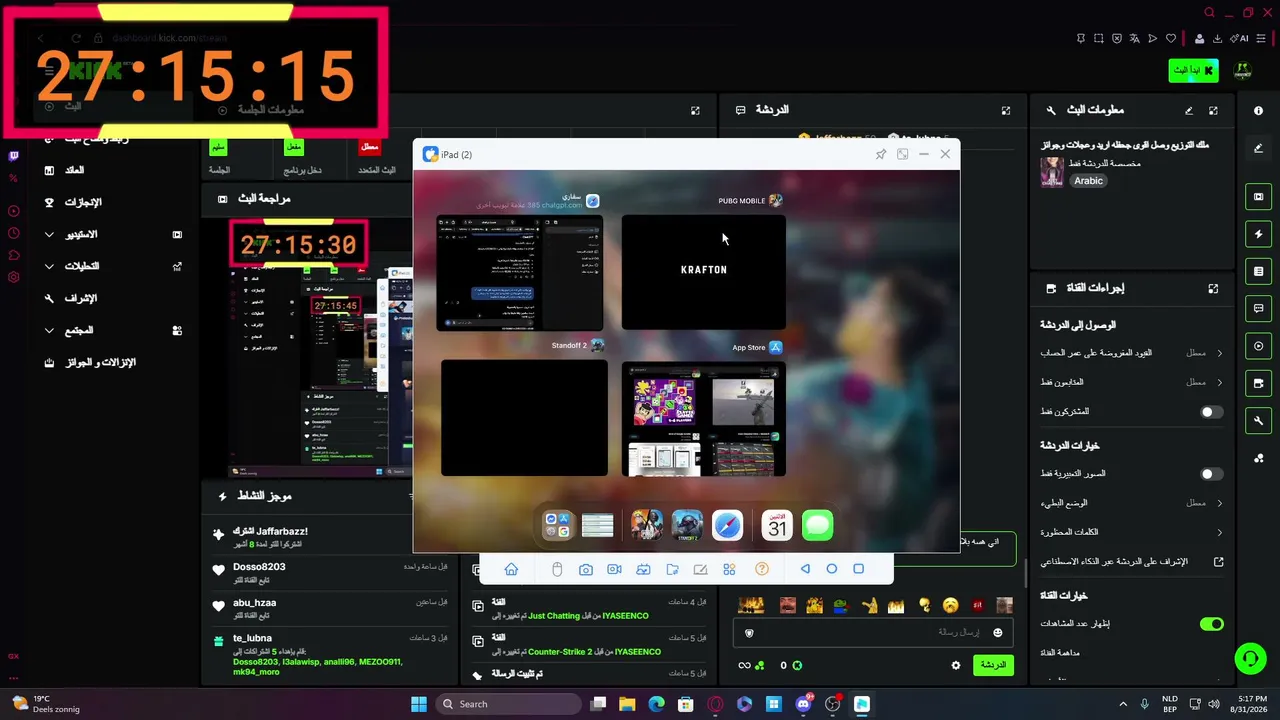Open chat settings gear icon
This screenshot has height=720, width=1280.
click(x=956, y=665)
